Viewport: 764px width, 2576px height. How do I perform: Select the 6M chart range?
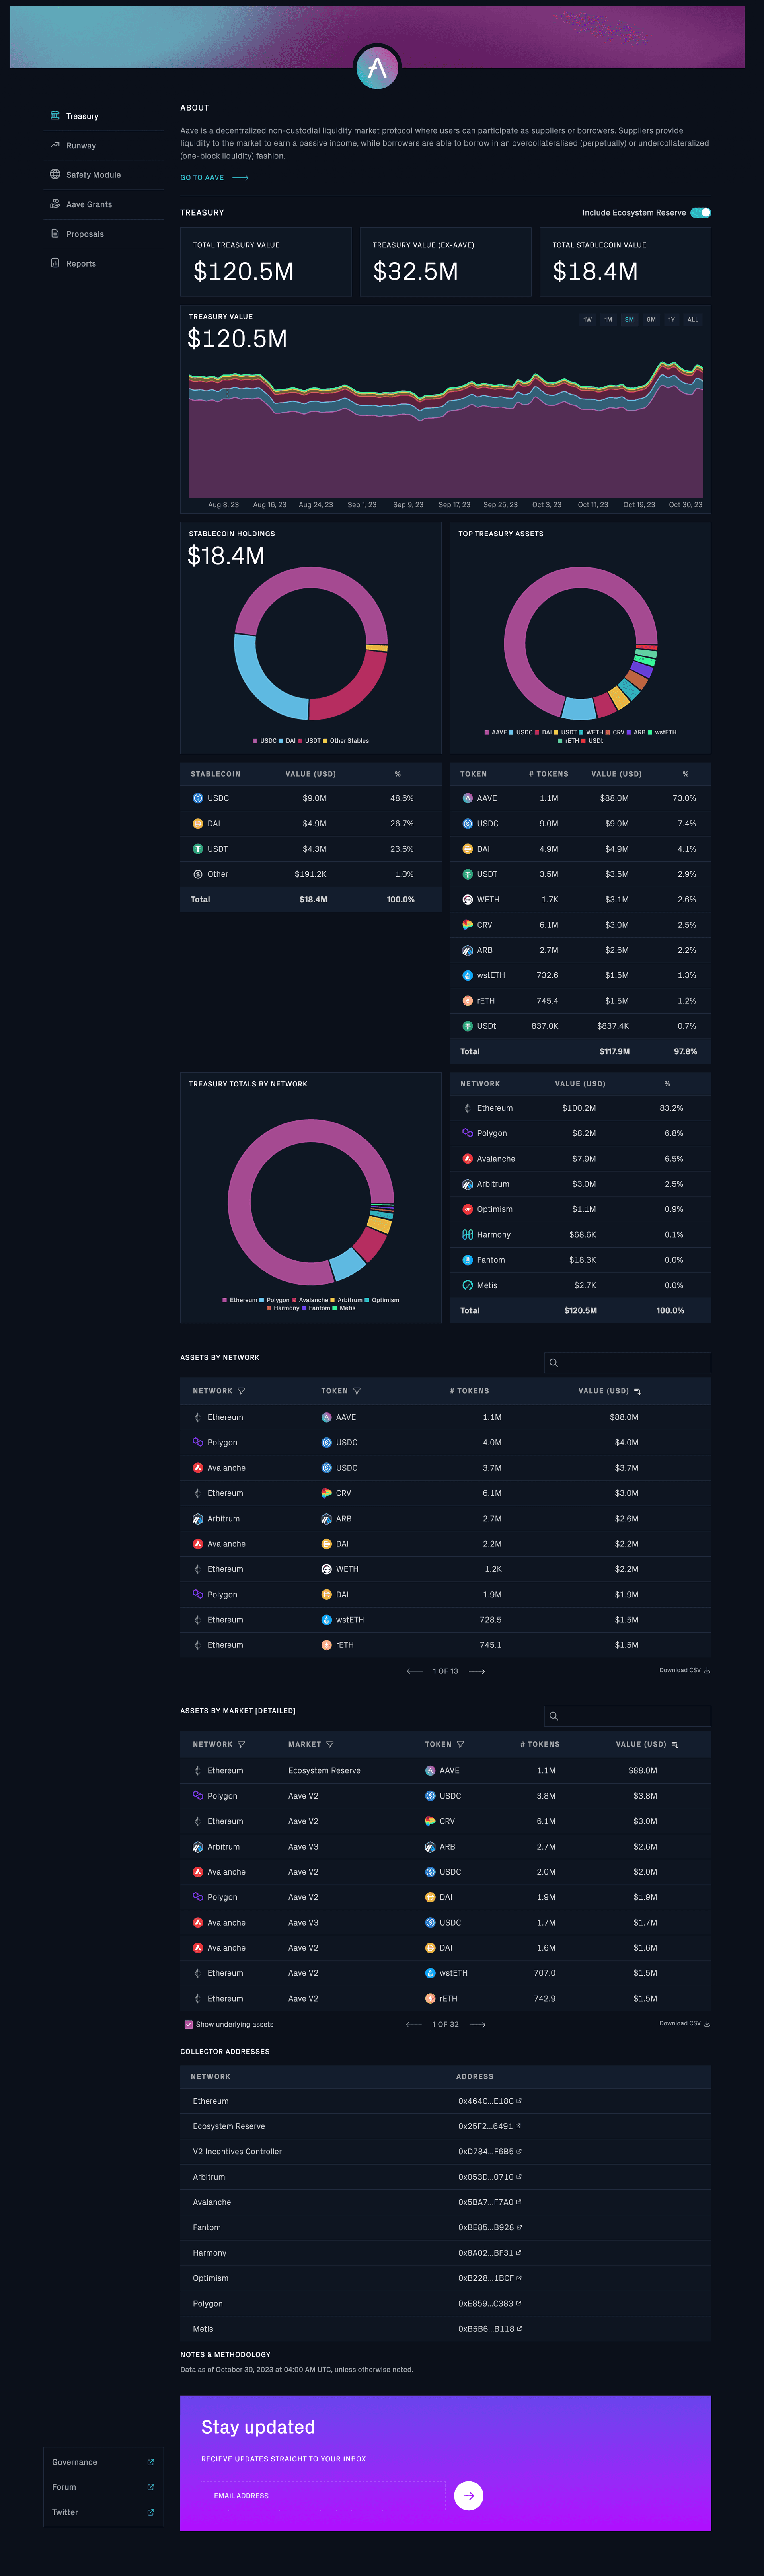(x=651, y=320)
